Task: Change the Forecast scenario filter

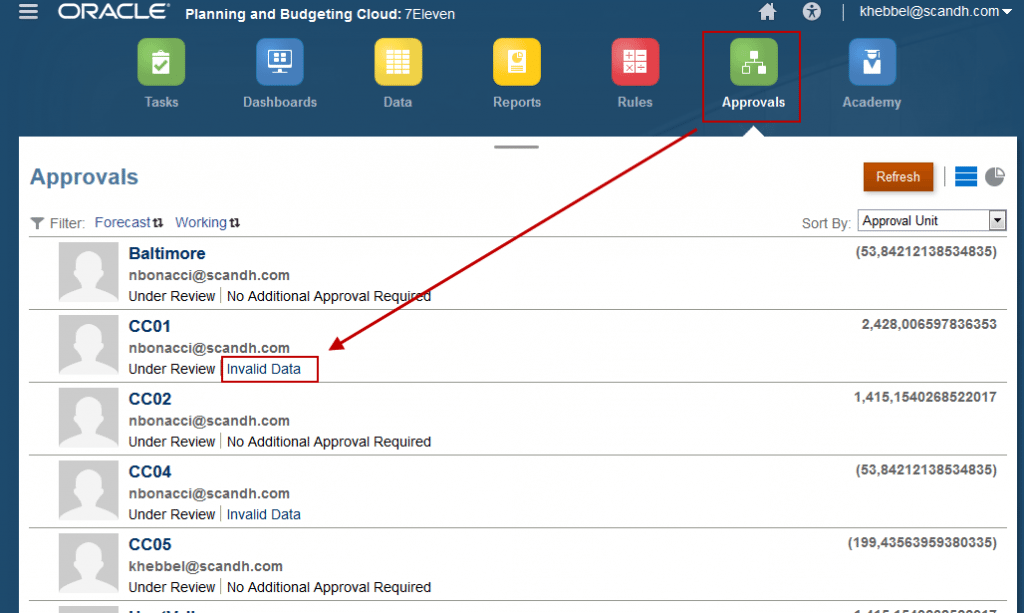Action: 129,223
